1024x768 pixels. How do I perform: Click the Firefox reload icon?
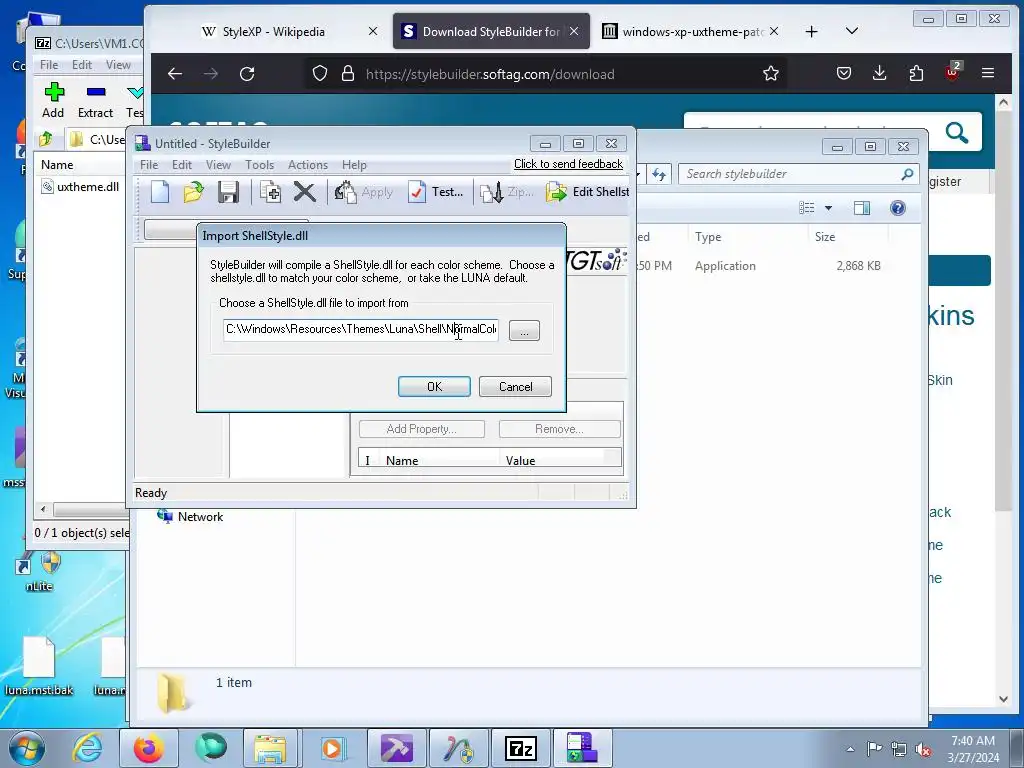[247, 74]
